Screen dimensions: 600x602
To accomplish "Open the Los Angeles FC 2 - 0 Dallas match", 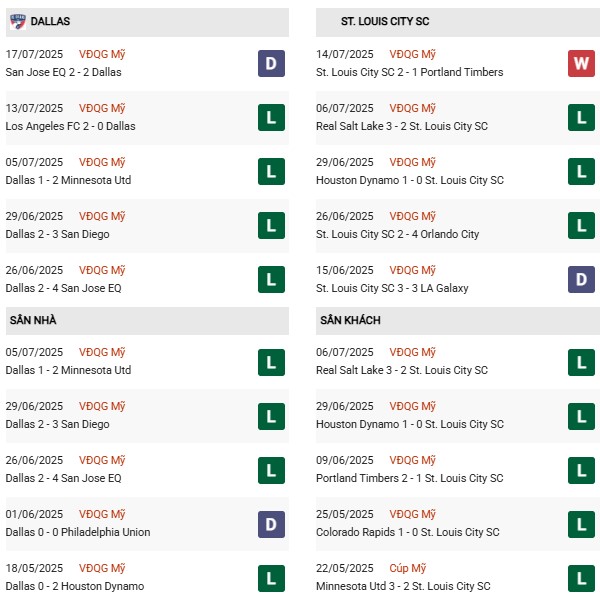I will pyautogui.click(x=70, y=126).
